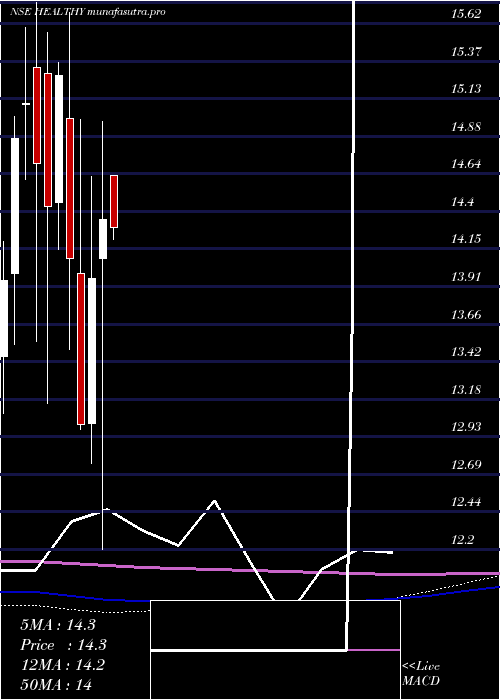Image resolution: width=500 pixels, height=700 pixels.
Task: Click the 14.4 price axis label
Action: [462, 202]
